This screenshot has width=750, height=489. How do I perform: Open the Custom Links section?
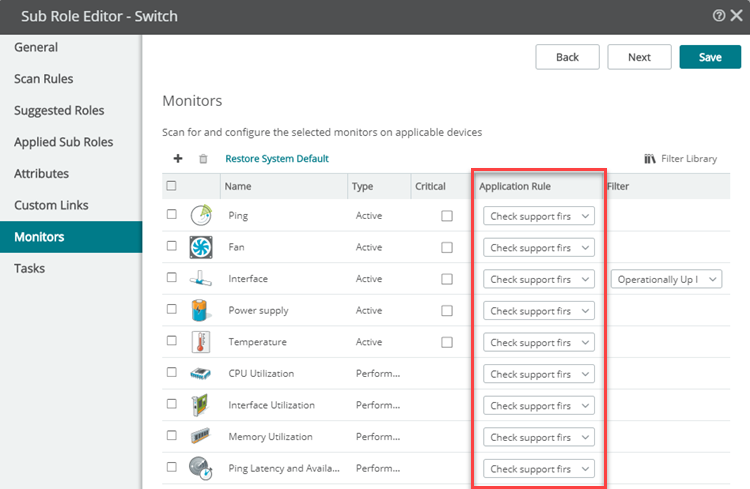coord(71,205)
